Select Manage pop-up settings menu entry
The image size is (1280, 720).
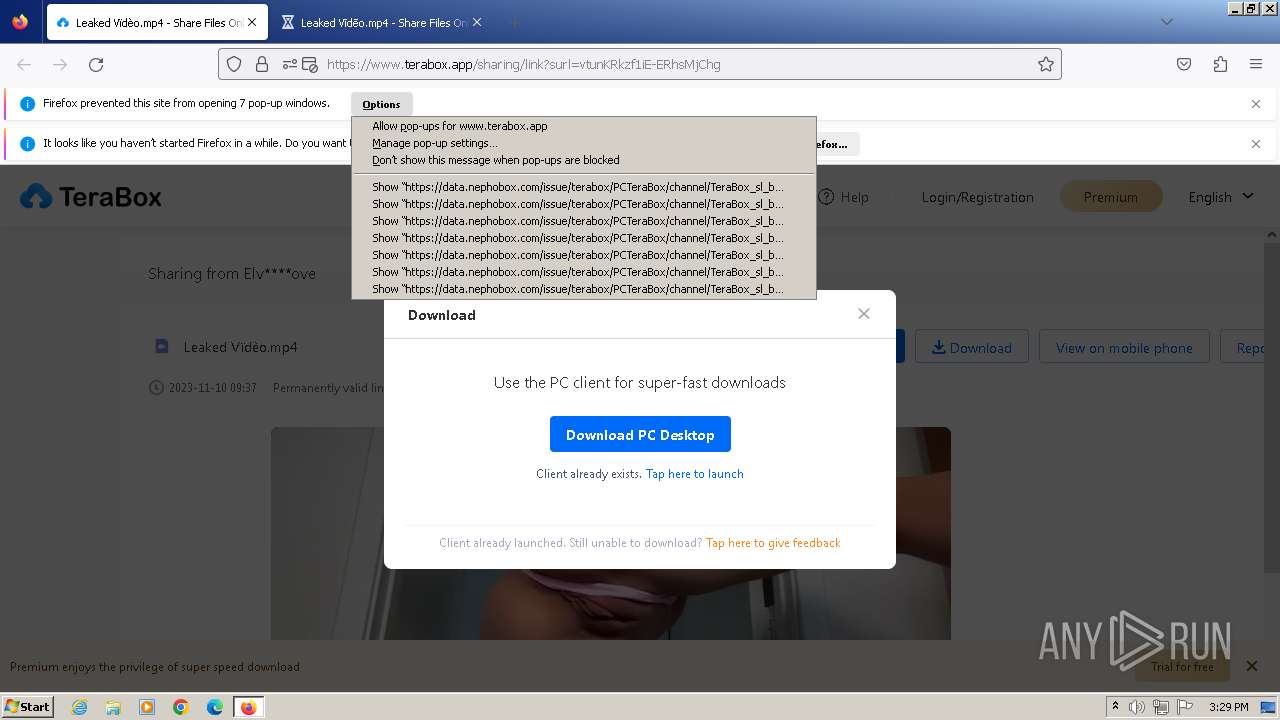click(x=584, y=143)
